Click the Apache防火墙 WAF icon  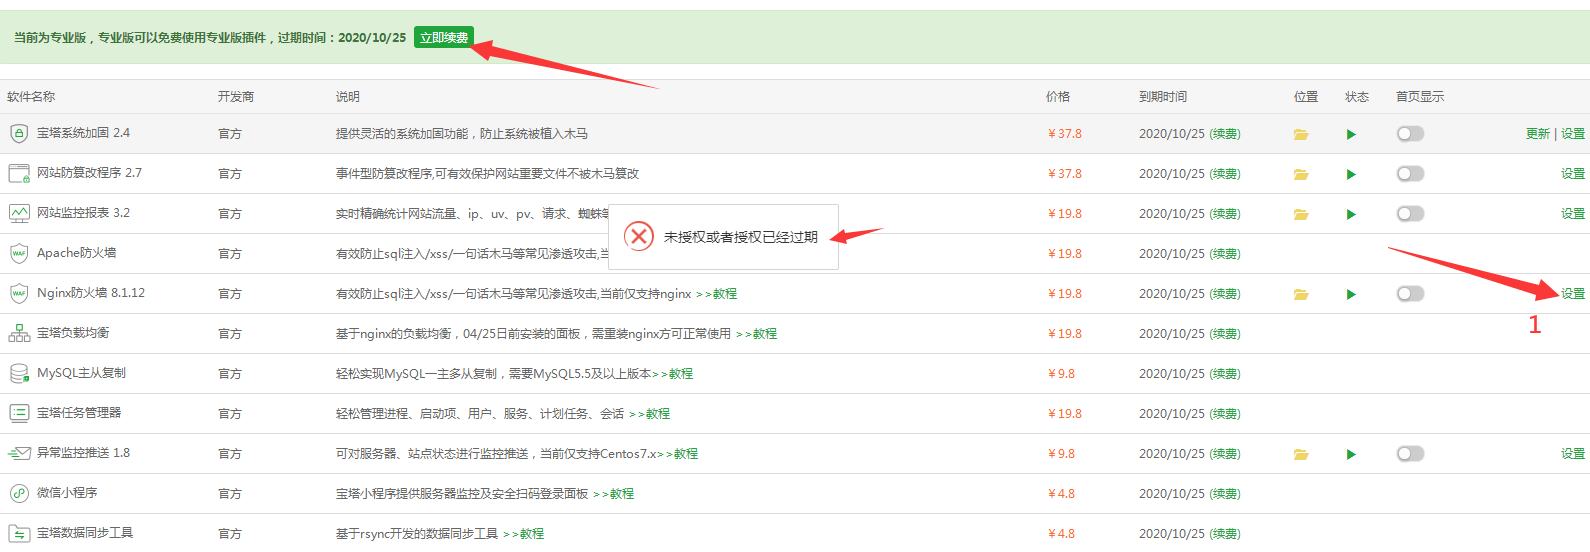tap(19, 253)
